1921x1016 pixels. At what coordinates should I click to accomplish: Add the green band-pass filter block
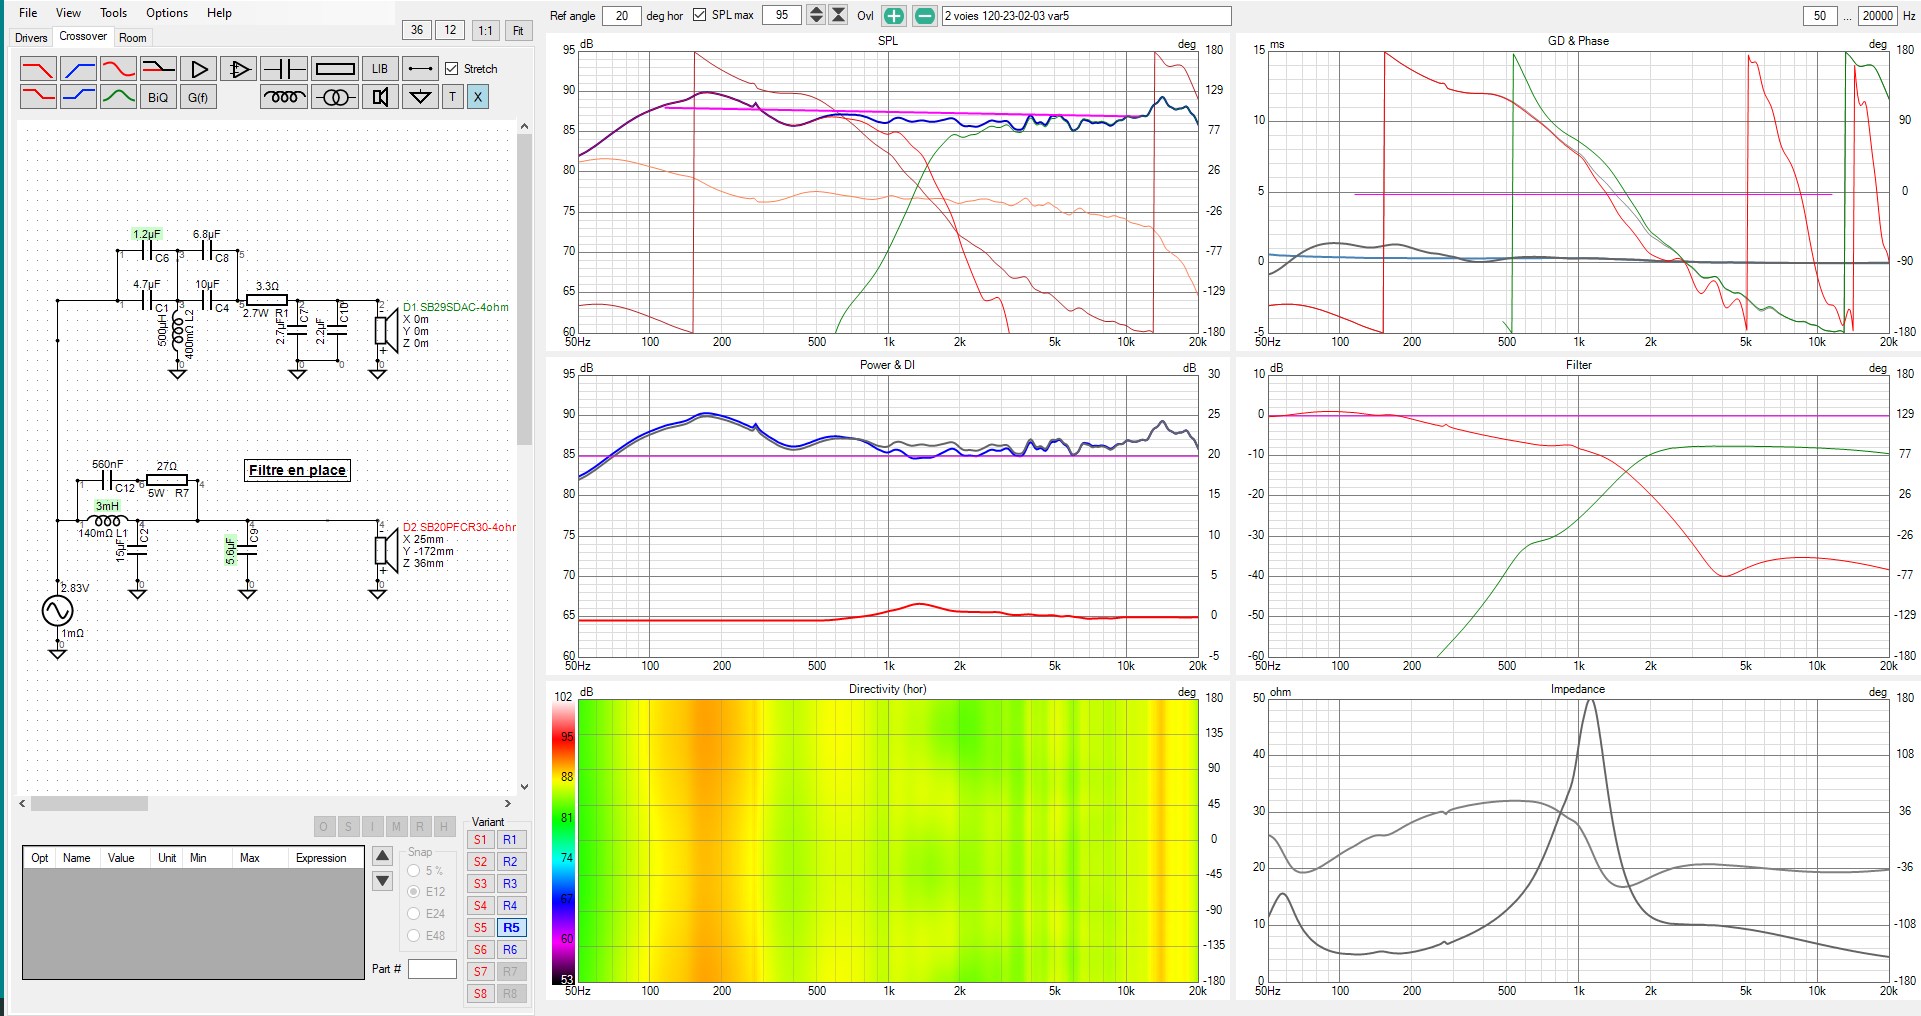[x=118, y=97]
